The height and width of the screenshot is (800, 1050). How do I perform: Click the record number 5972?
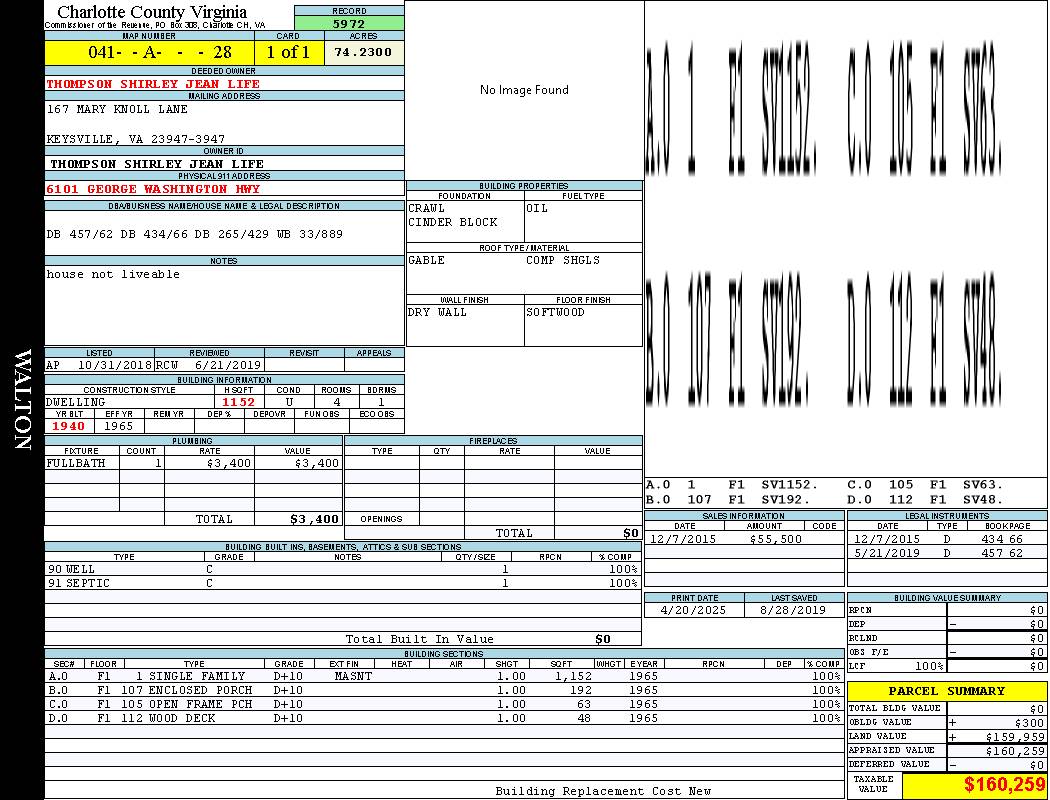pyautogui.click(x=349, y=23)
